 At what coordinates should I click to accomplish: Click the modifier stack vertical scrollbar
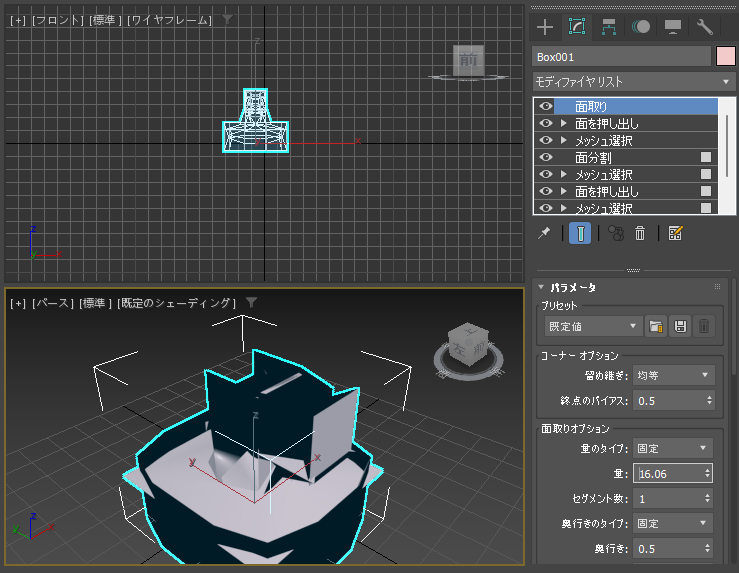pos(728,147)
